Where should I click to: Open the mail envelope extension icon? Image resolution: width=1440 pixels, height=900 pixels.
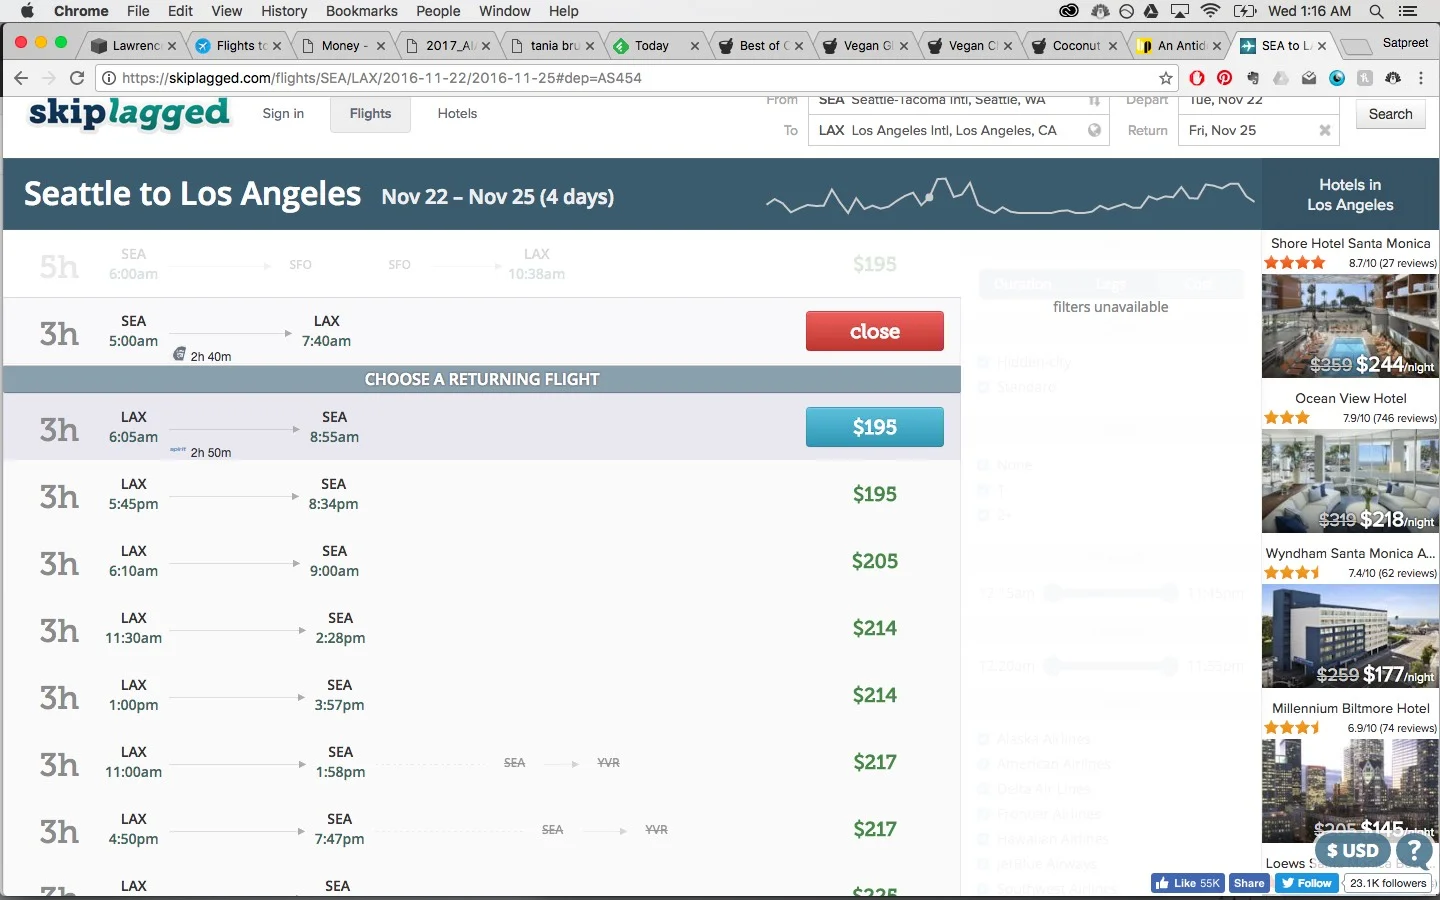pos(1309,78)
